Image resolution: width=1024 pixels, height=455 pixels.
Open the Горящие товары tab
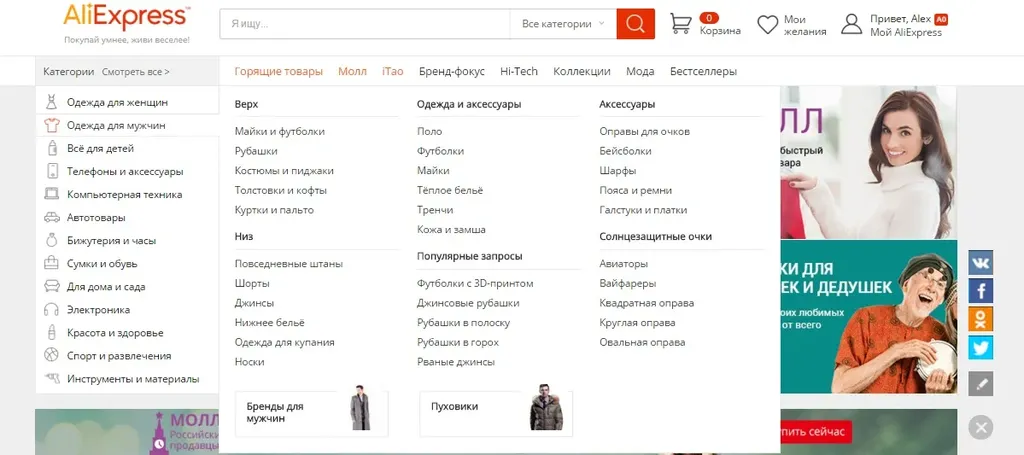pyautogui.click(x=279, y=72)
